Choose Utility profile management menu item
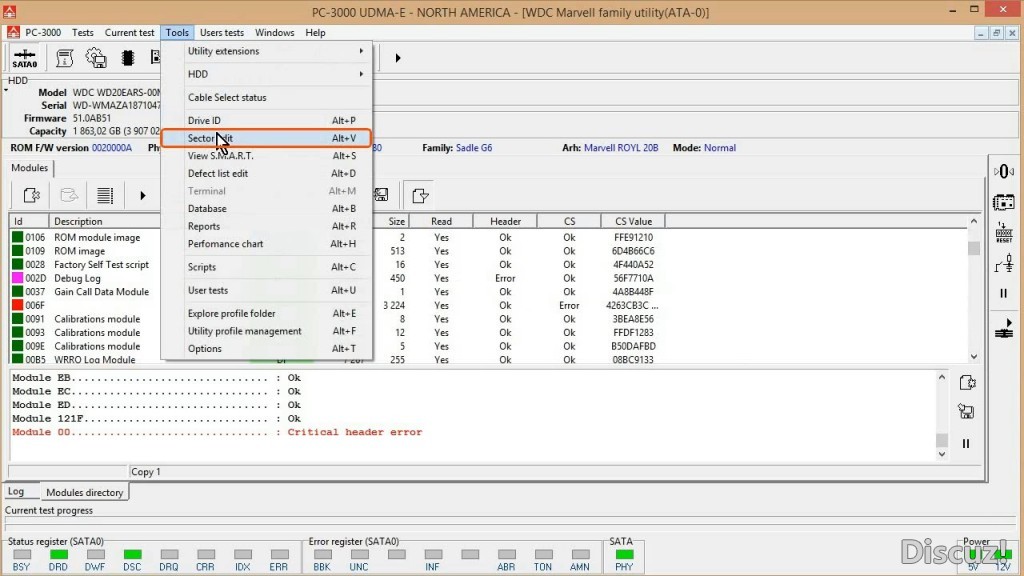This screenshot has width=1024, height=576. click(x=266, y=331)
